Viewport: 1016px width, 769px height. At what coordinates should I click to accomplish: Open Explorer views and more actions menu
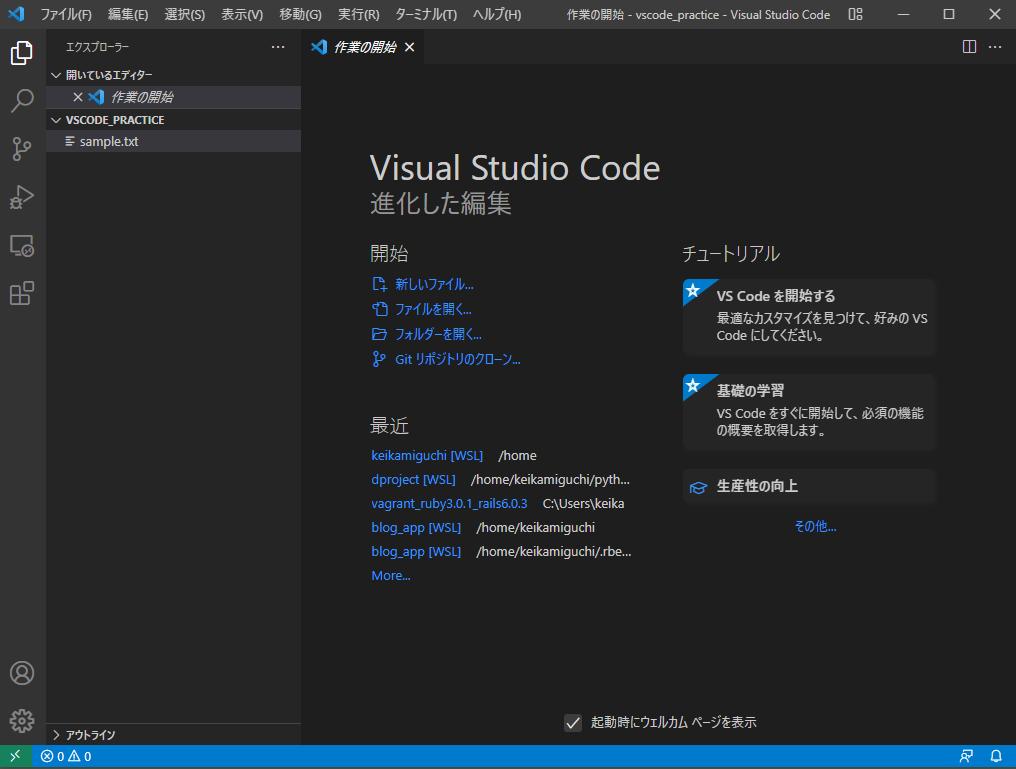pyautogui.click(x=278, y=47)
